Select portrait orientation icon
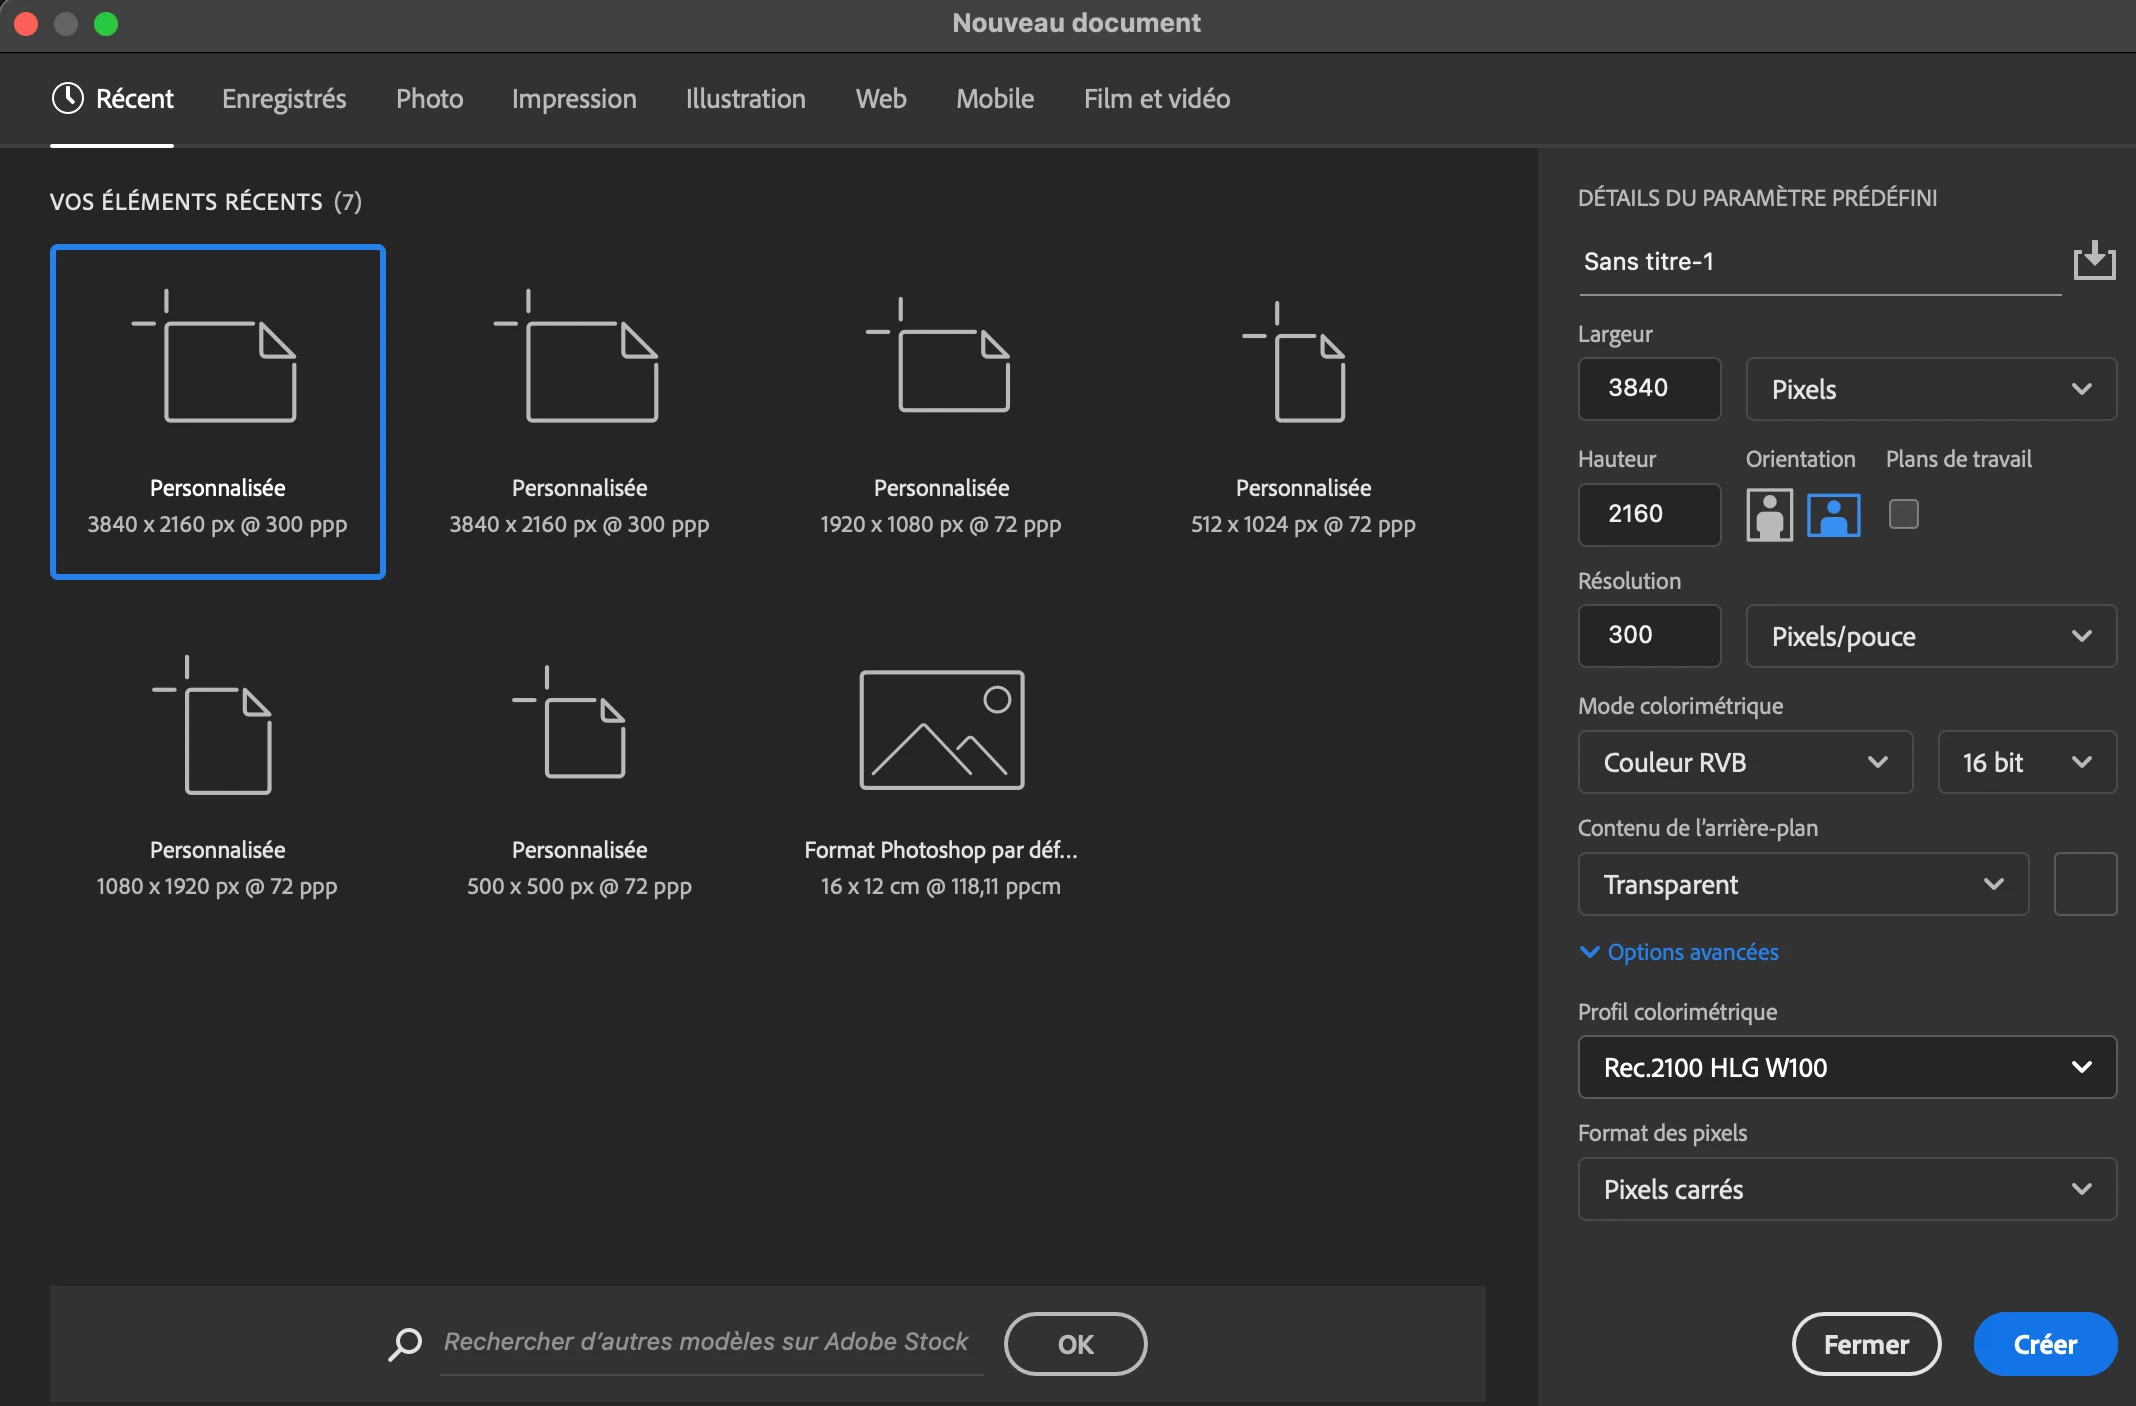This screenshot has height=1406, width=2136. (x=1769, y=515)
